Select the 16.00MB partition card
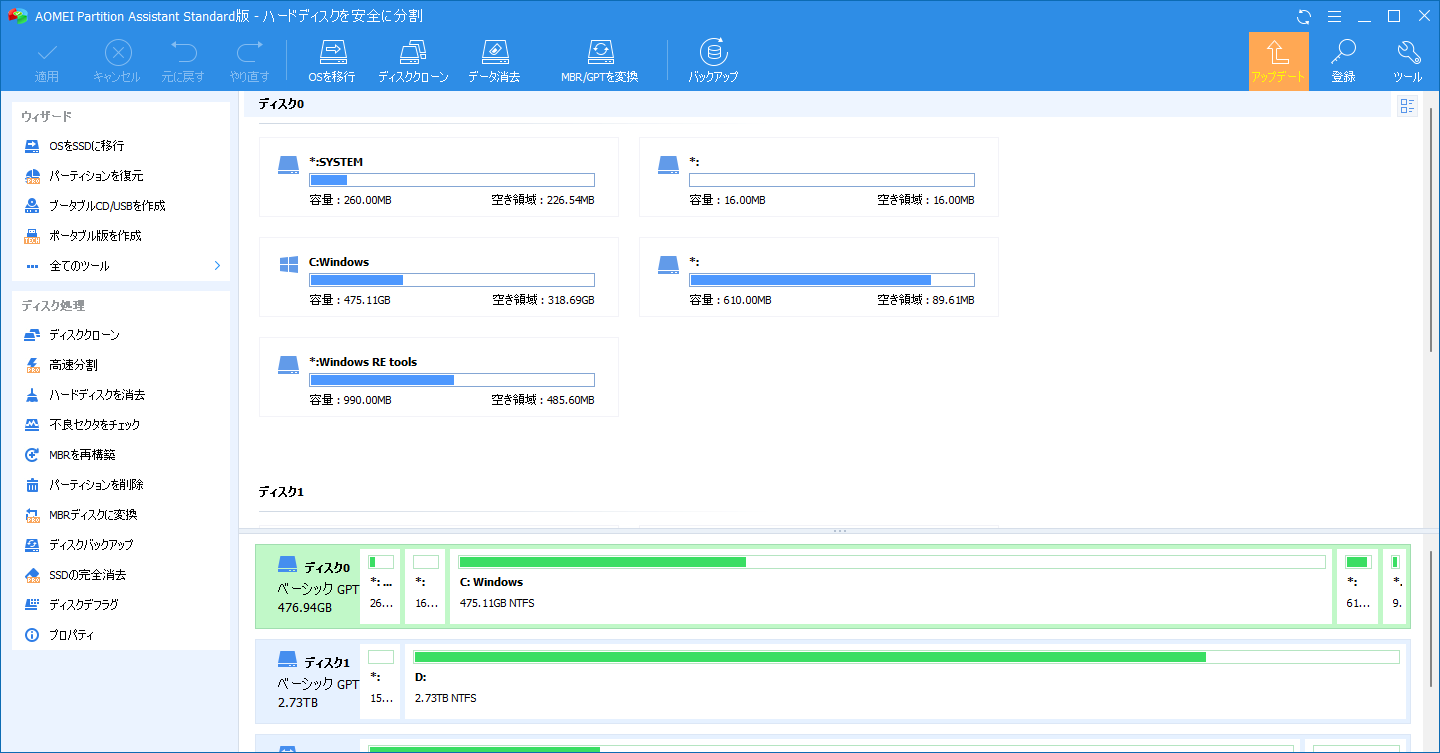Screen dimensions: 1440x753 (x=818, y=177)
